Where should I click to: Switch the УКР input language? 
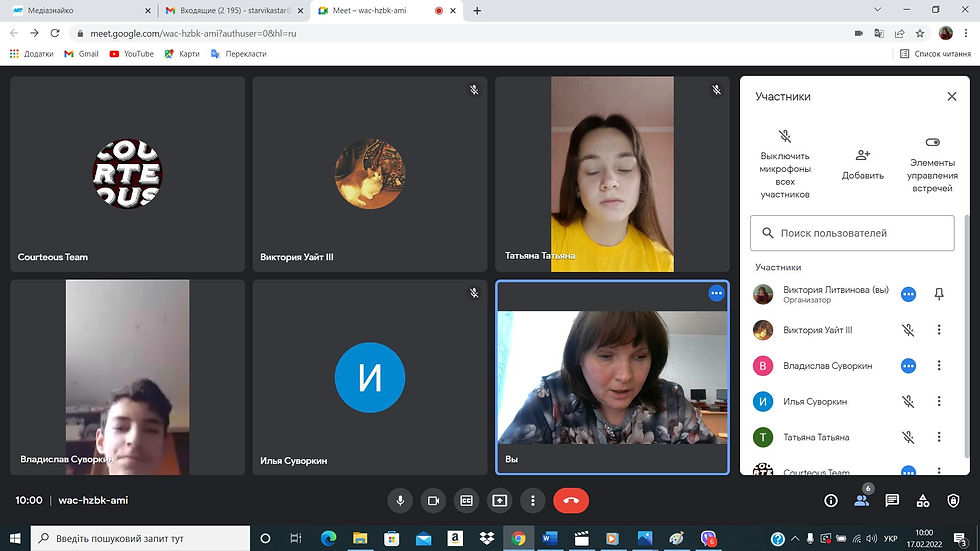click(891, 539)
